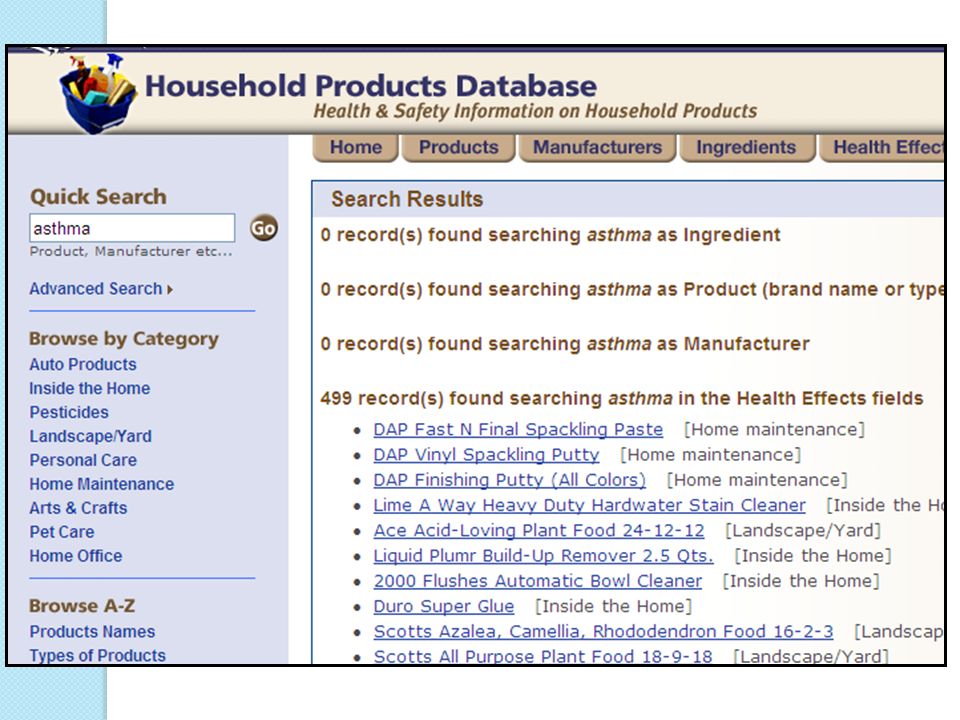Focus the Quick Search text field
960x720 pixels.
pos(132,228)
